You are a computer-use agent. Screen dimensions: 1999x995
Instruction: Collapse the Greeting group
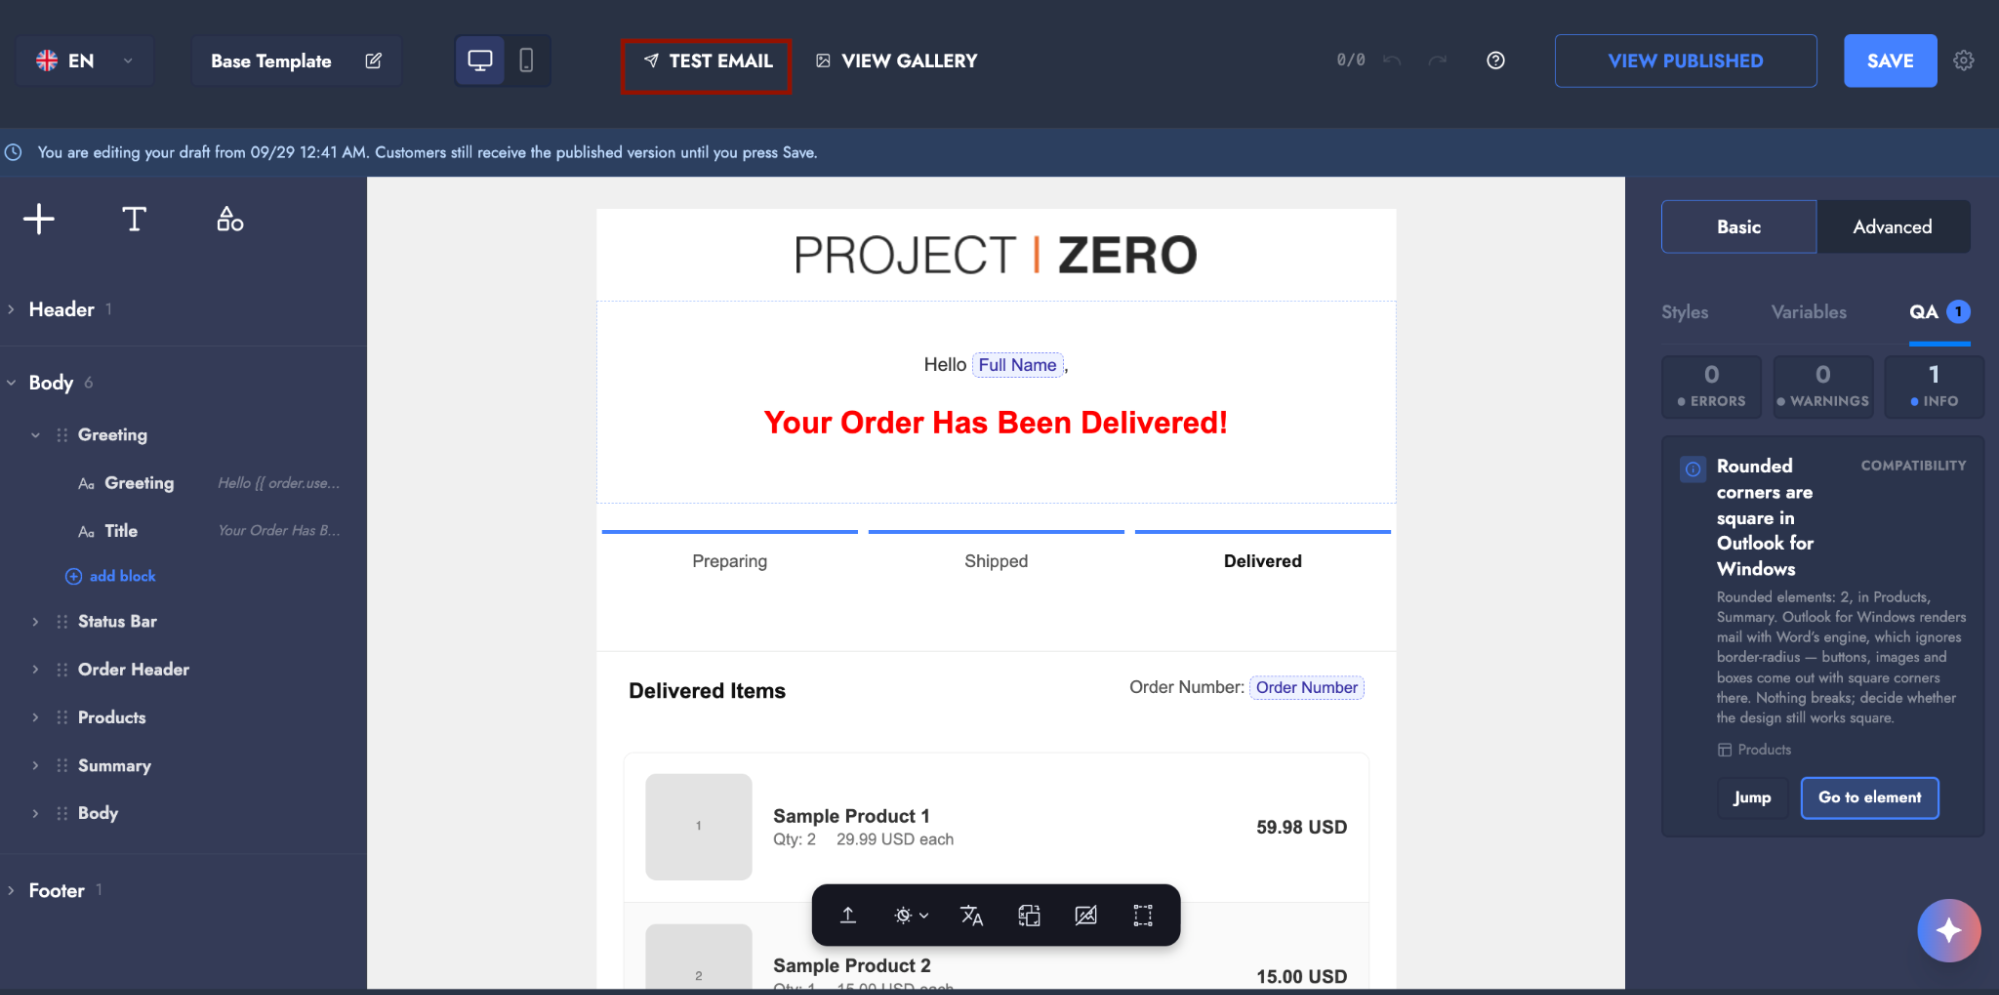(x=35, y=435)
